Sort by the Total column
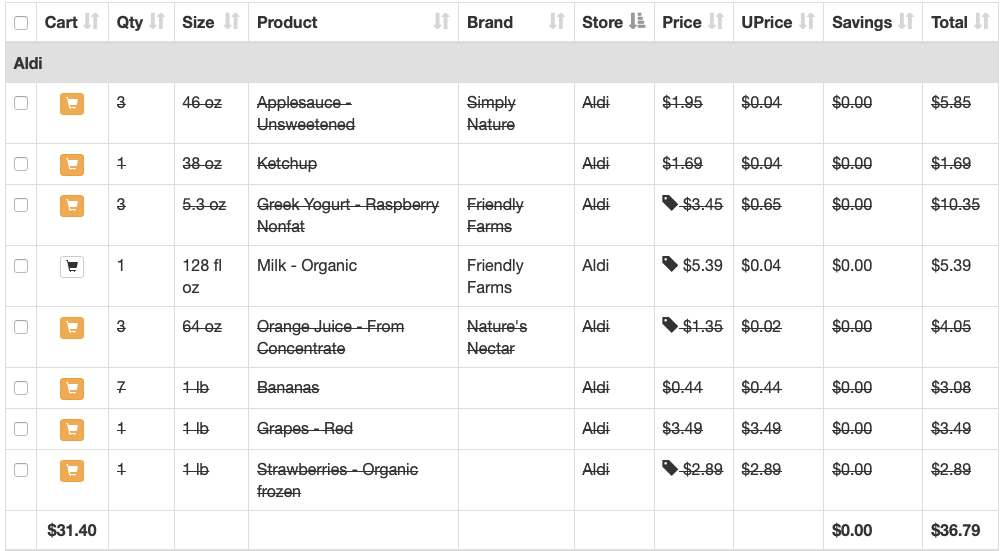 click(960, 22)
